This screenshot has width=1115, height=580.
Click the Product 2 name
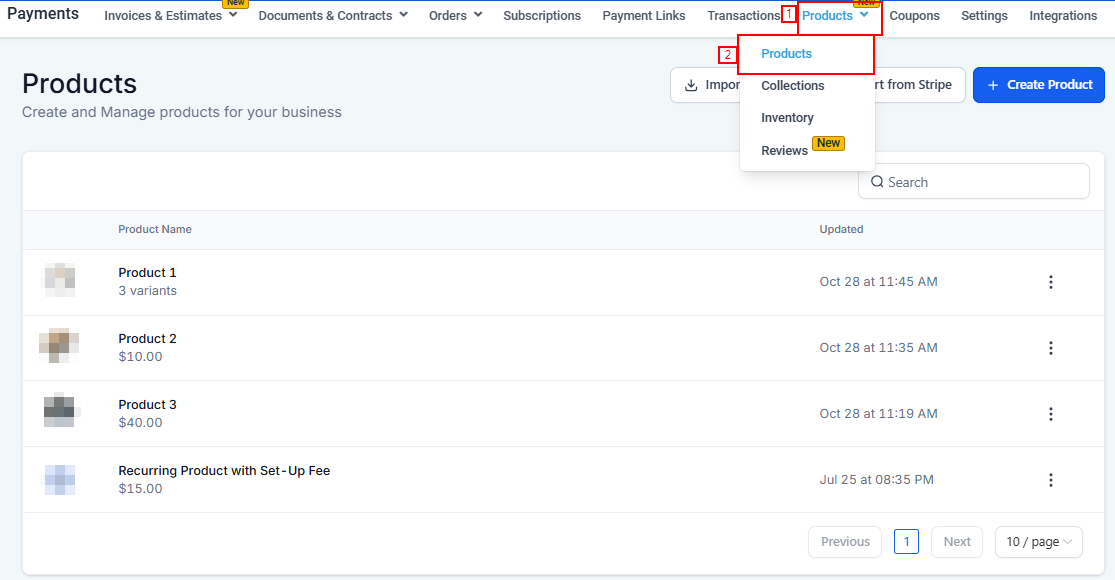147,339
